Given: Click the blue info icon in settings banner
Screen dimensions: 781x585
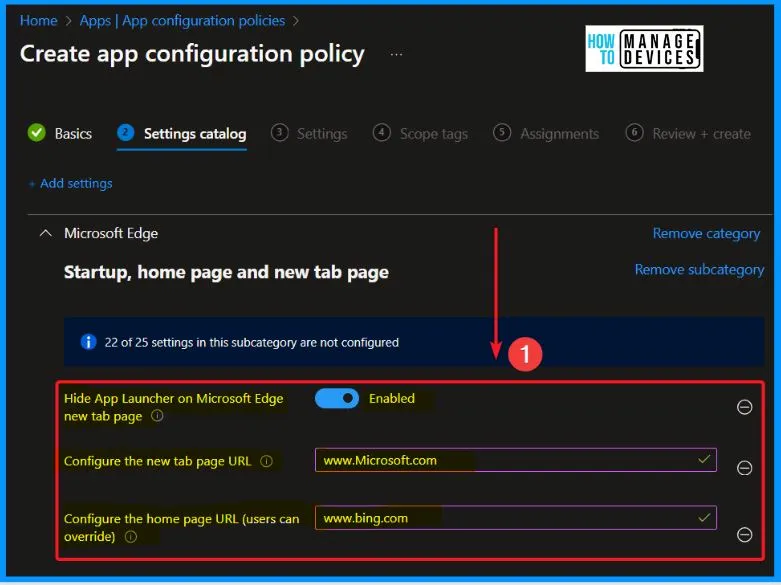Looking at the screenshot, I should coord(88,342).
